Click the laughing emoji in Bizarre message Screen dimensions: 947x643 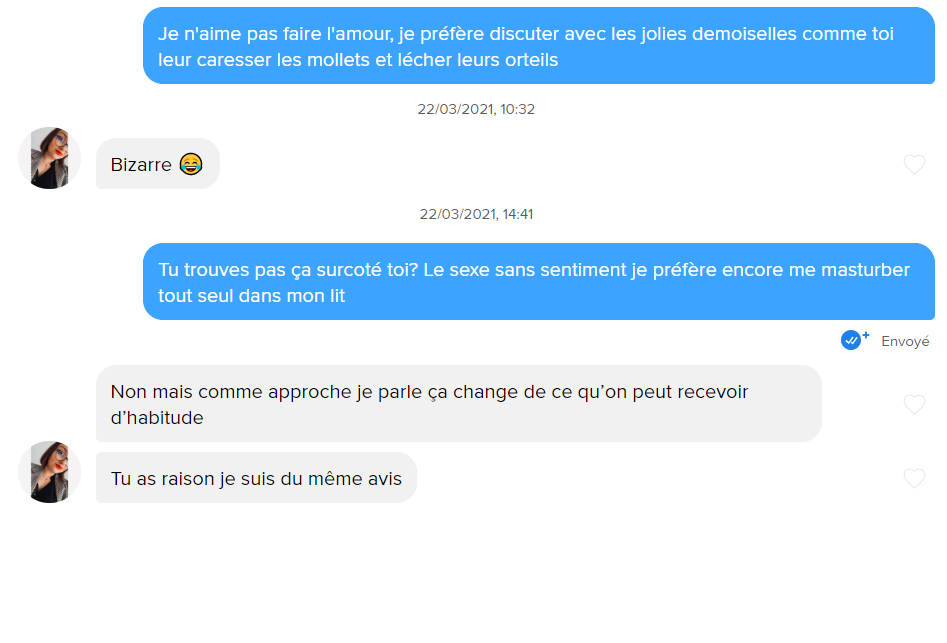point(191,164)
